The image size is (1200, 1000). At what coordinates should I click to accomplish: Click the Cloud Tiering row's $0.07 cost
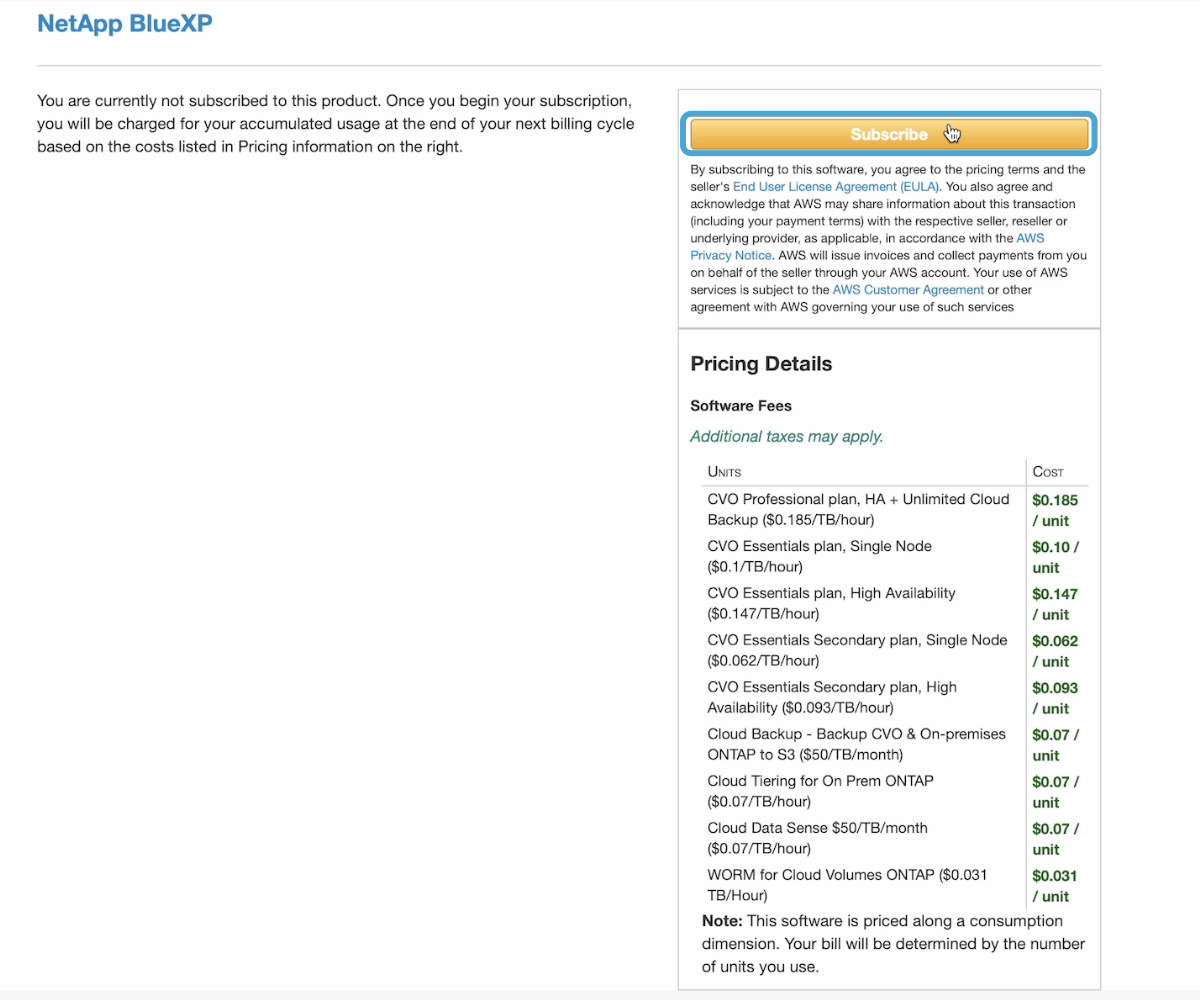[x=1055, y=792]
